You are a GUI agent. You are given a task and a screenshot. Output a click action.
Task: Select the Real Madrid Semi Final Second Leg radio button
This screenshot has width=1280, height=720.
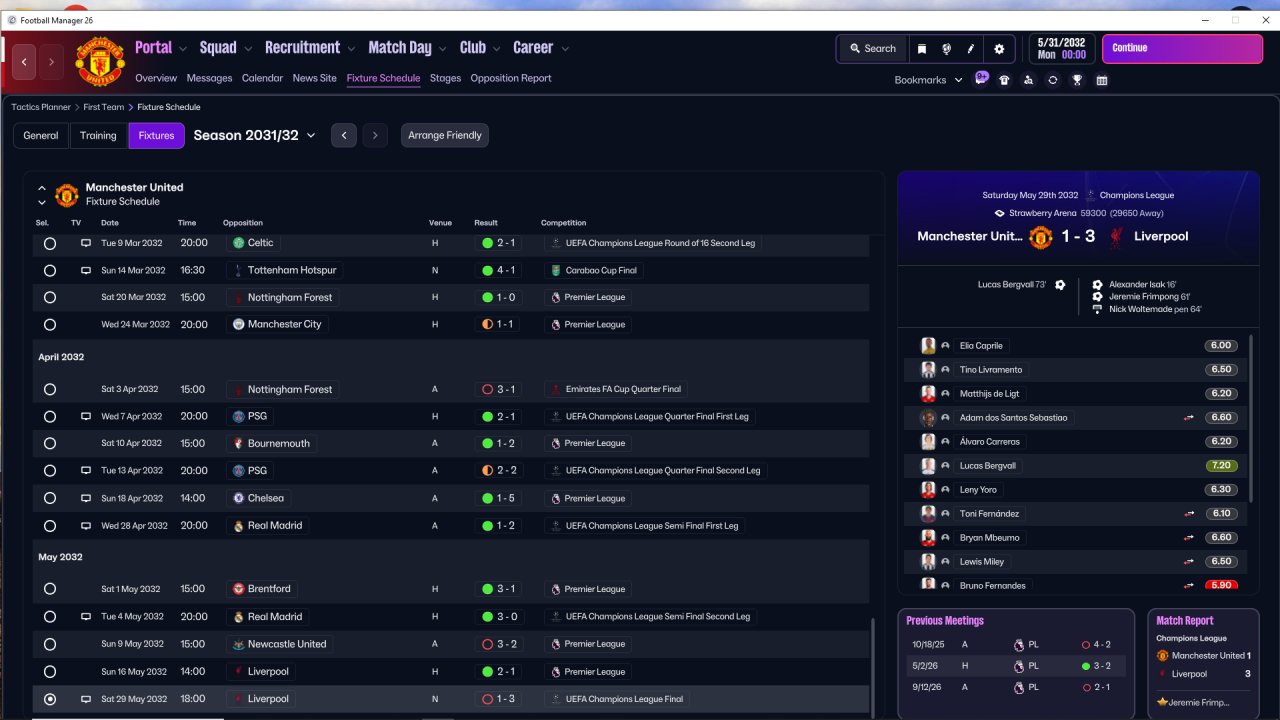pyautogui.click(x=50, y=617)
